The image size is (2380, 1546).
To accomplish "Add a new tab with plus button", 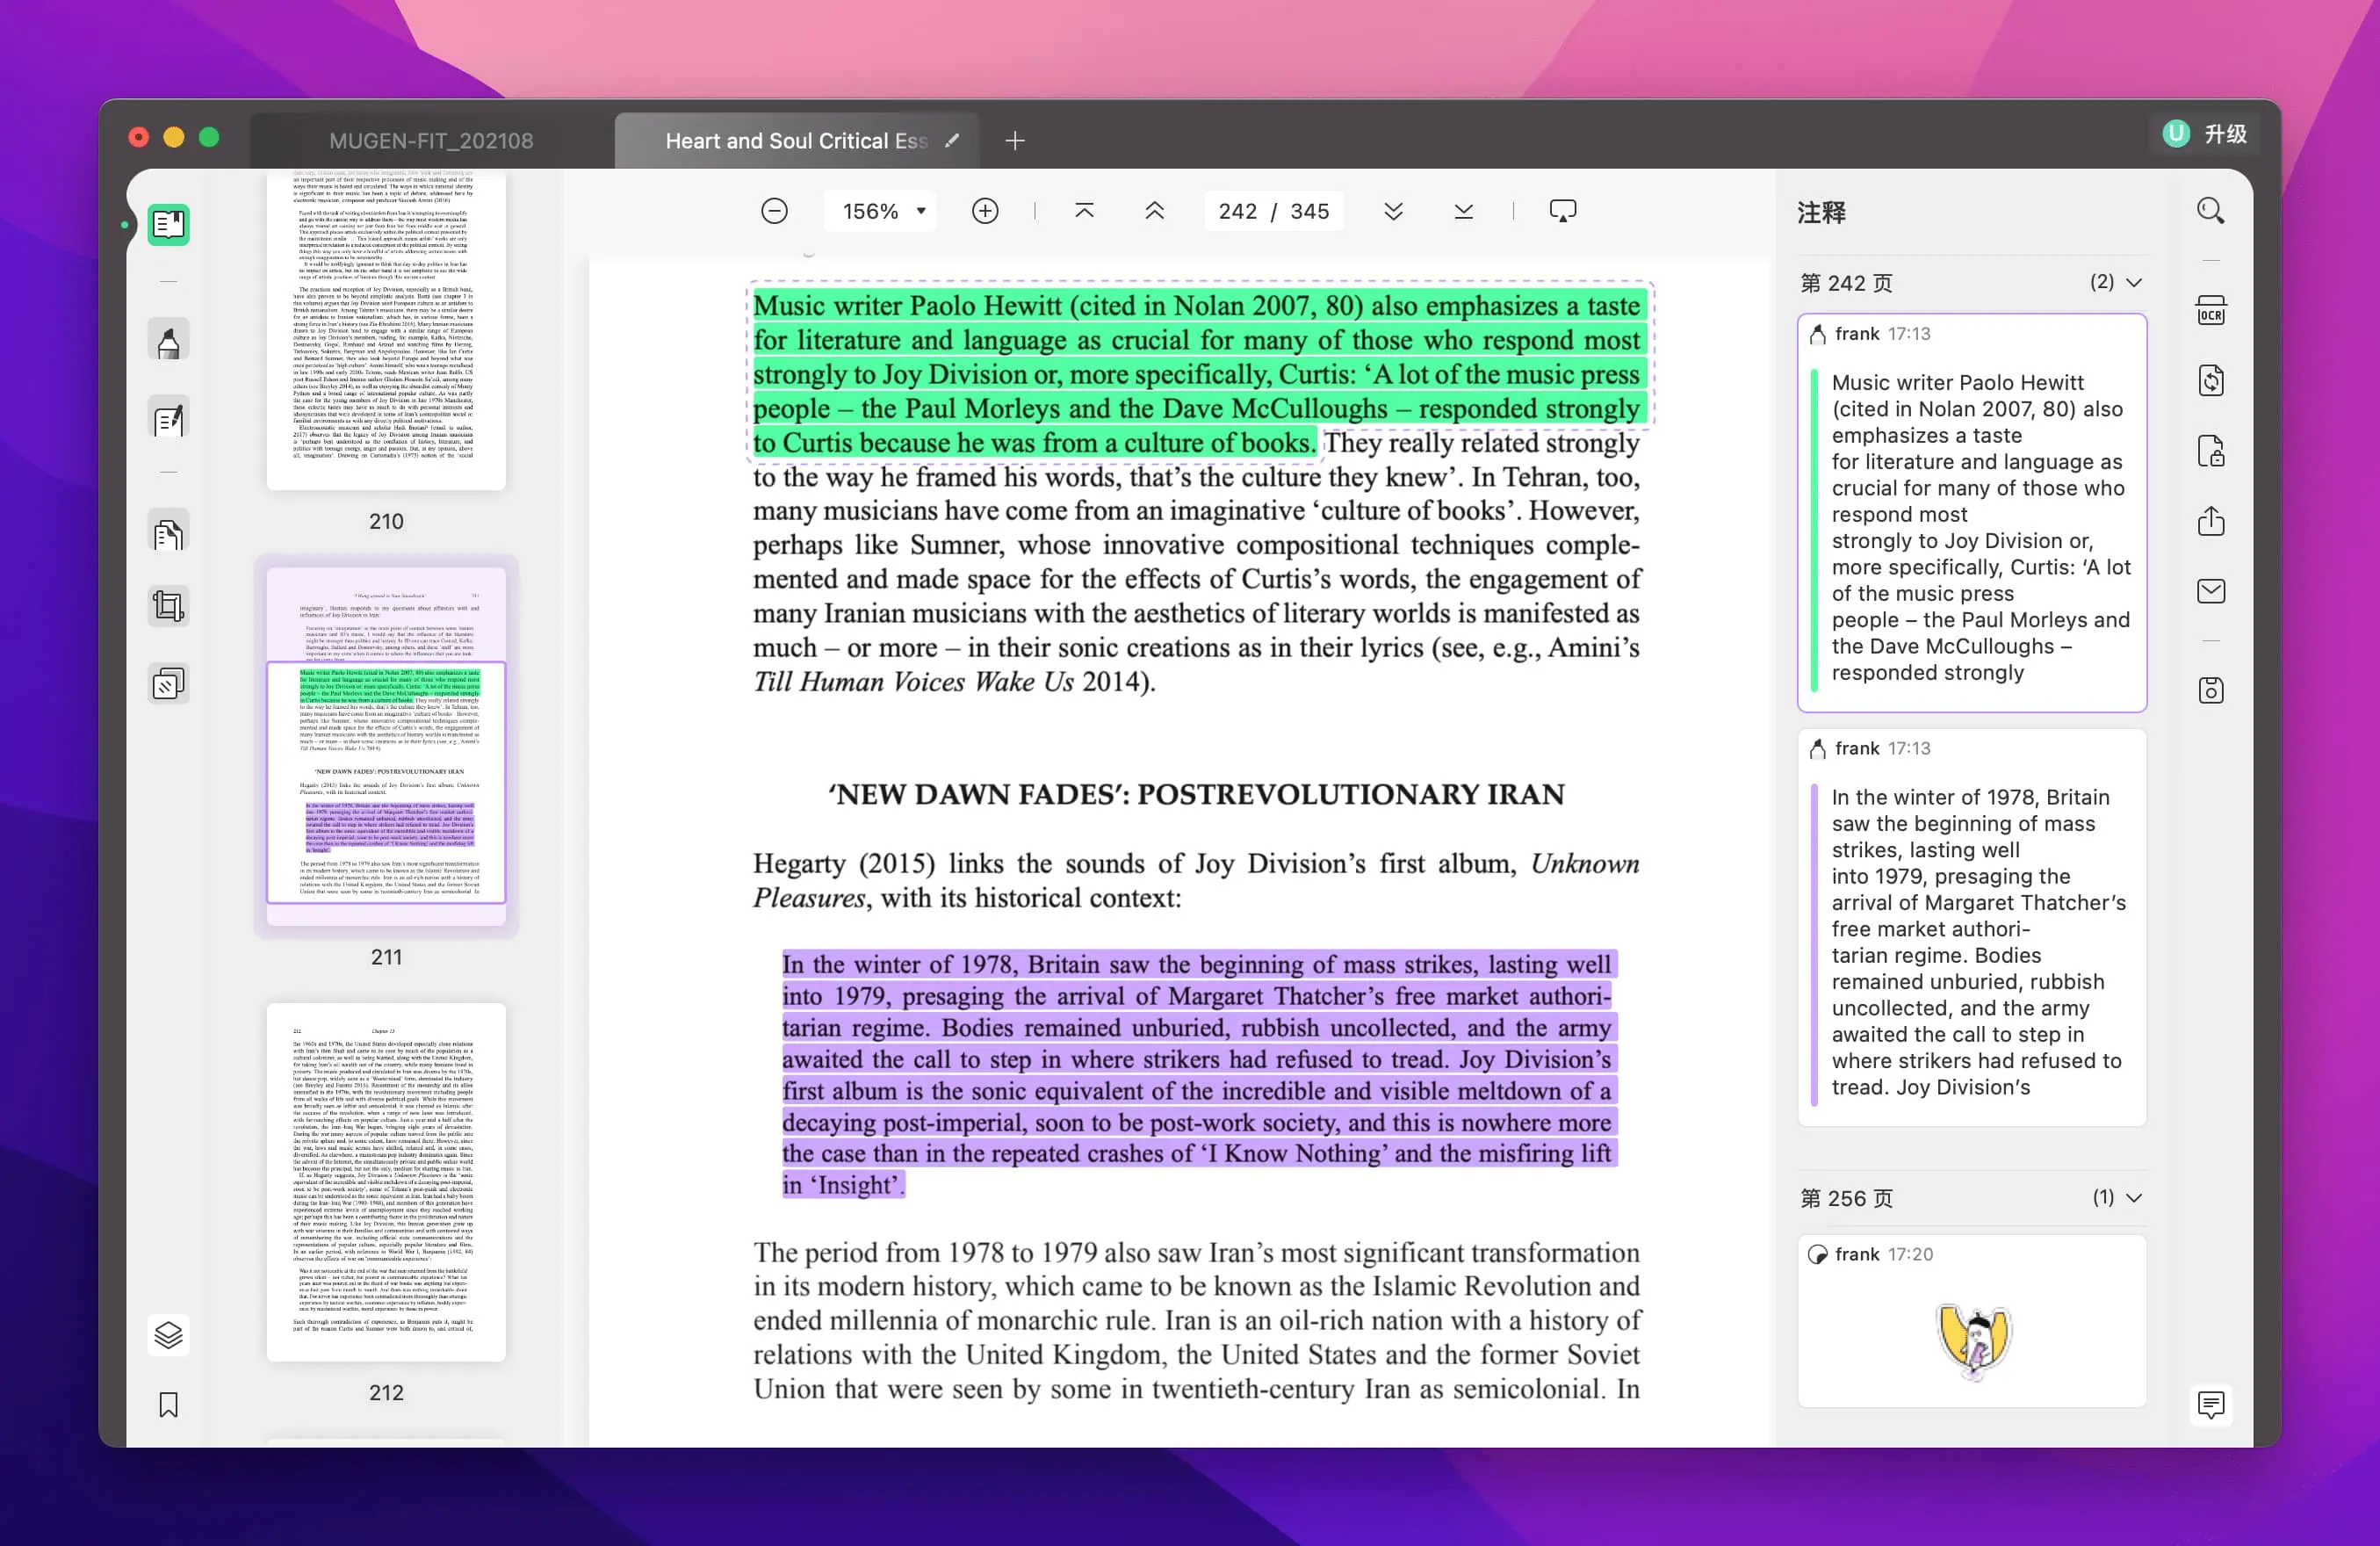I will tap(1014, 141).
